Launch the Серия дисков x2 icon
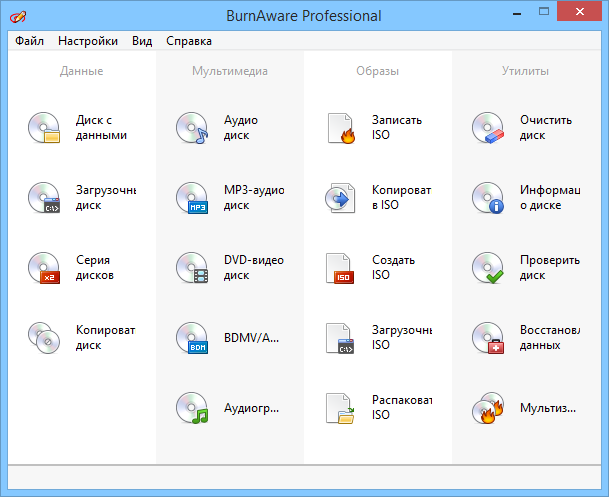This screenshot has height=497, width=609. click(45, 268)
